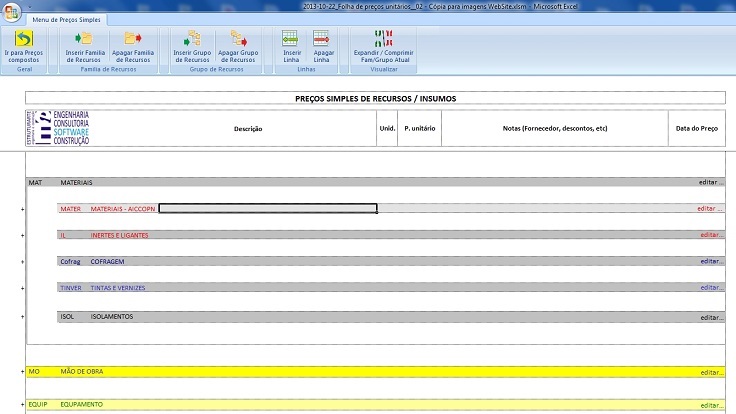Click the P. unitário column header

[418, 129]
